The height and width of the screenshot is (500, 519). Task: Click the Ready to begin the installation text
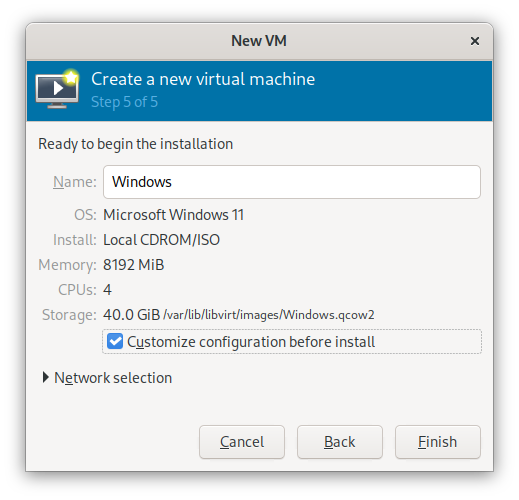tap(135, 144)
